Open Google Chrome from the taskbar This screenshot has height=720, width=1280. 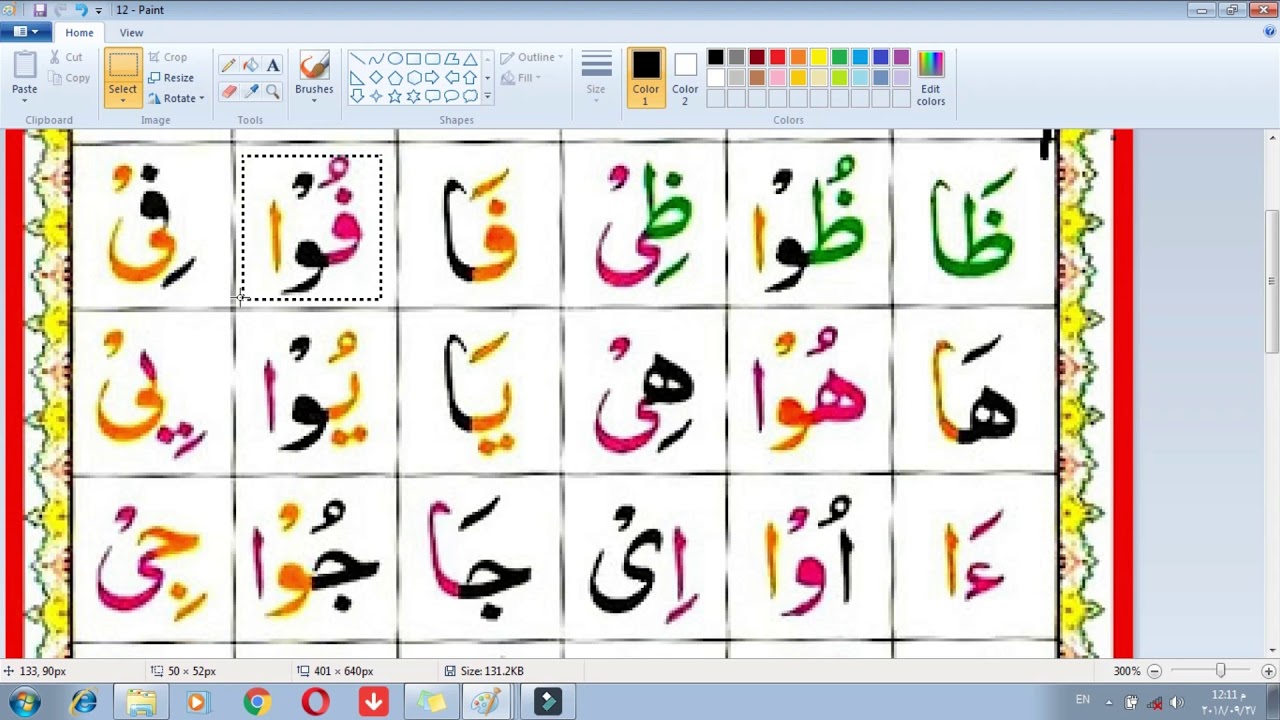click(257, 702)
